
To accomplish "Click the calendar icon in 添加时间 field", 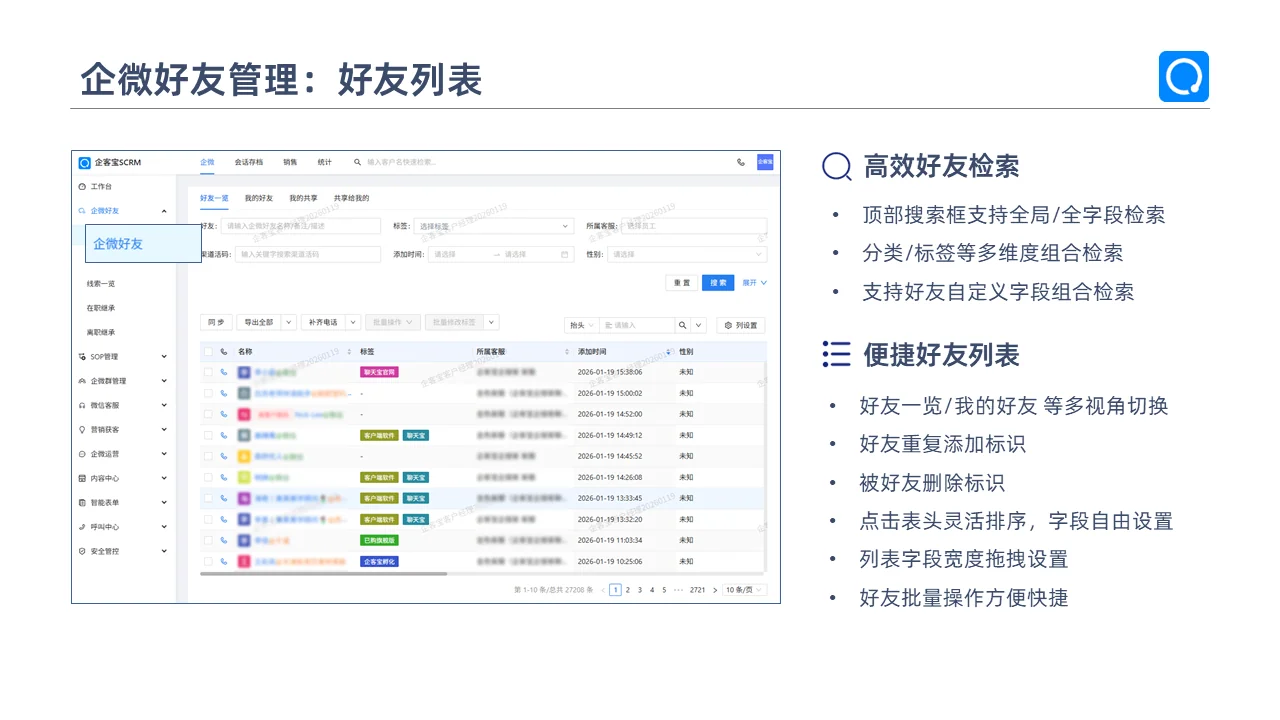I will coord(565,254).
